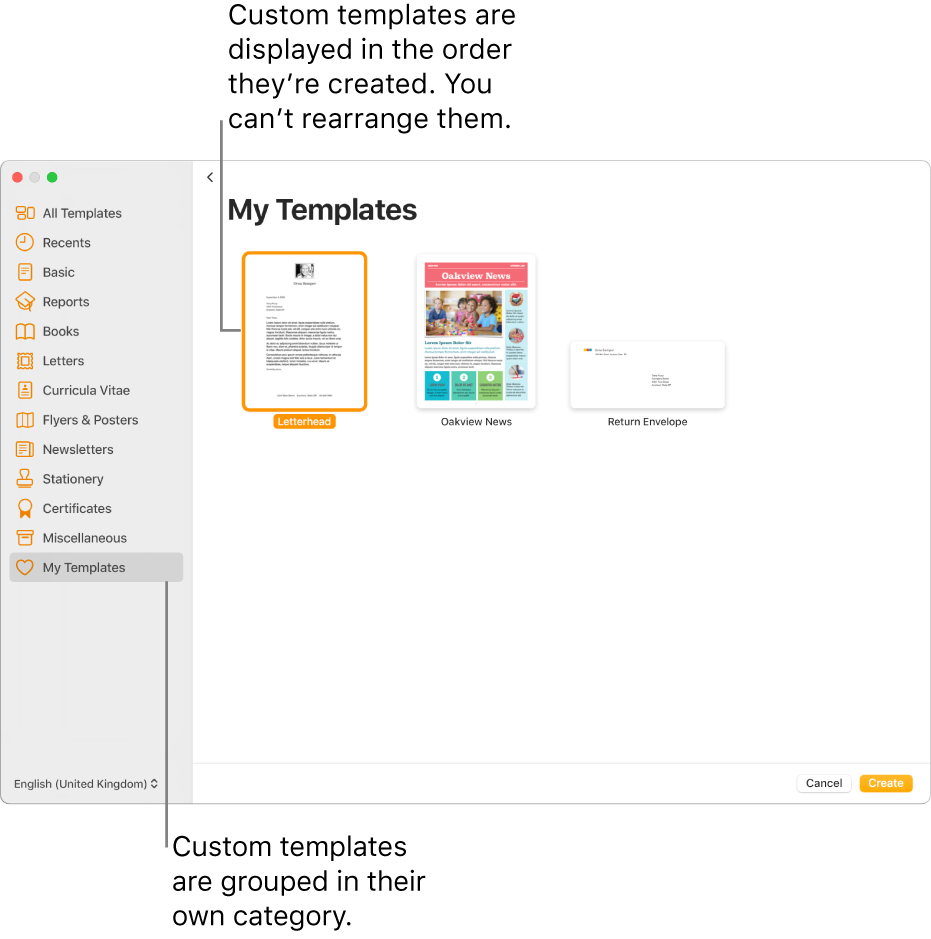Image resolution: width=931 pixels, height=939 pixels.
Task: Select the Certificates category icon
Action: [26, 508]
